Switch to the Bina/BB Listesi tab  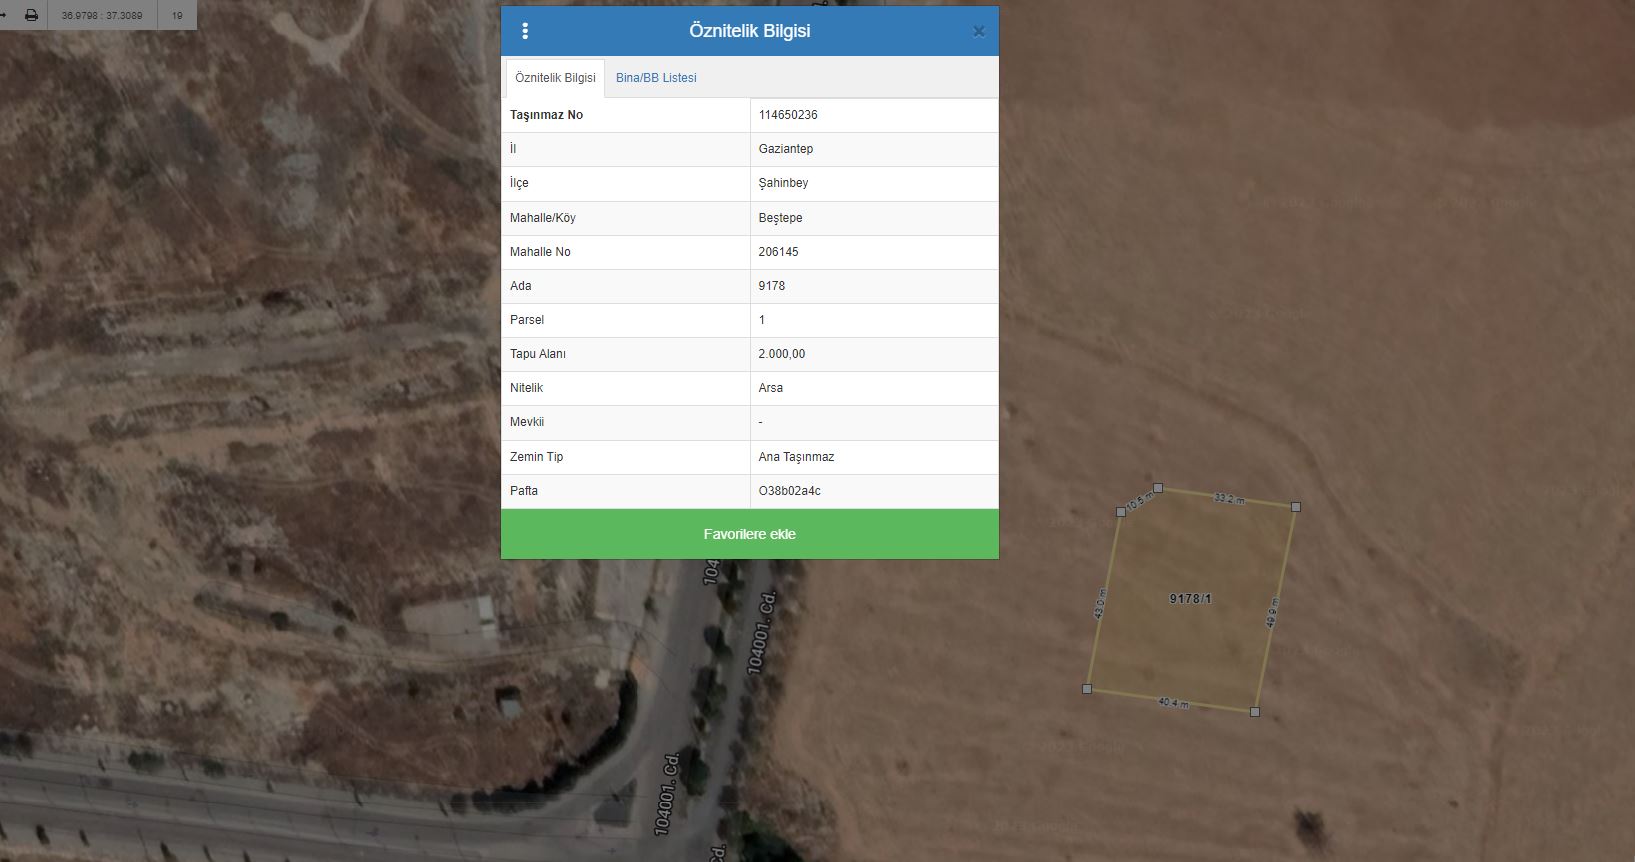click(656, 78)
